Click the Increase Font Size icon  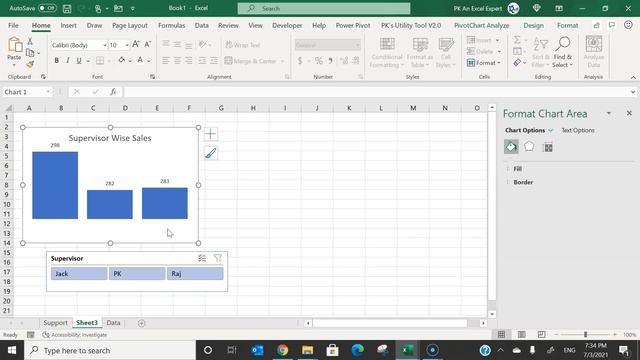tap(136, 44)
